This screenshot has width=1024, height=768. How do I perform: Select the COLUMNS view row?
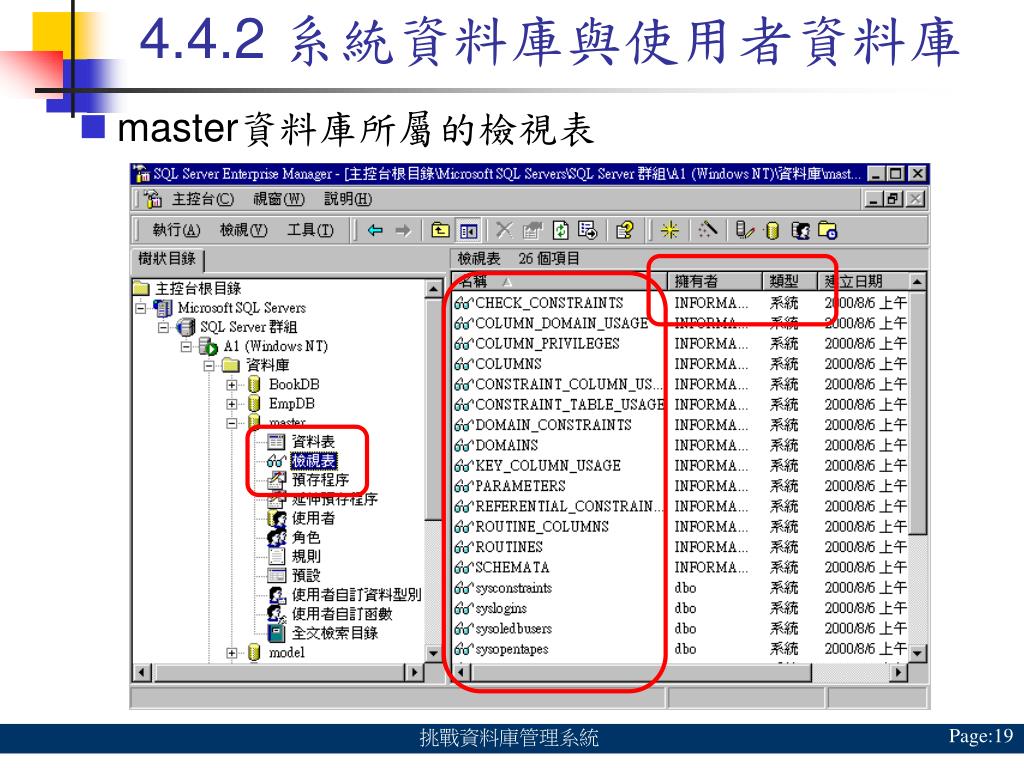[x=498, y=364]
